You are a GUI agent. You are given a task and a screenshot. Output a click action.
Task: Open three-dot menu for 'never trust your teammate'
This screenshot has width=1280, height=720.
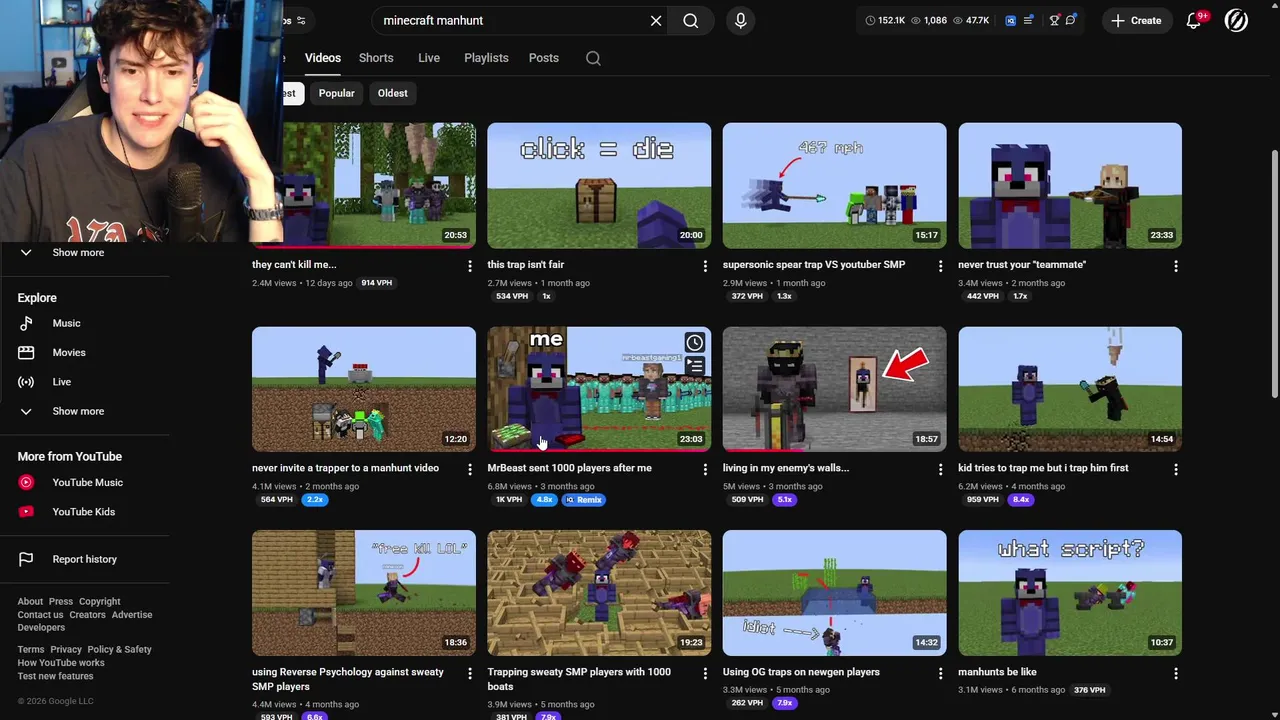[1176, 266]
